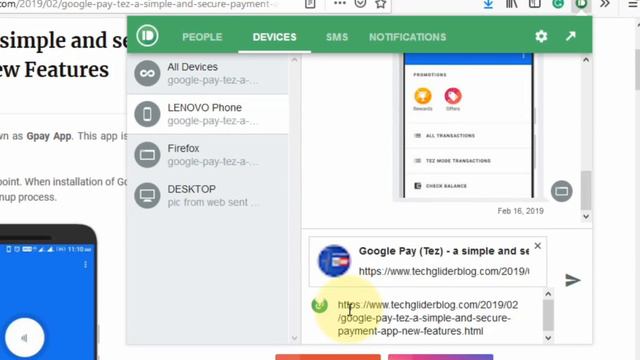Open Pushbullet settings gear
Image resolution: width=640 pixels, height=360 pixels.
[x=541, y=37]
